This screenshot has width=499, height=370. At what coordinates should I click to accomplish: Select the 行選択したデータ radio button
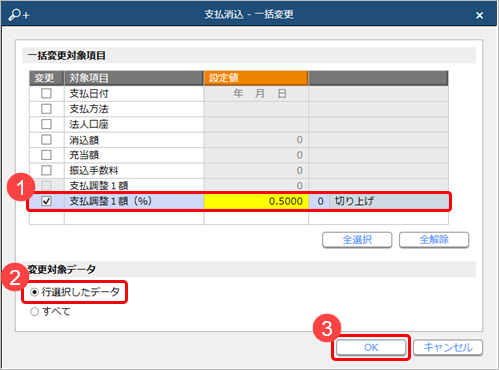[34, 292]
